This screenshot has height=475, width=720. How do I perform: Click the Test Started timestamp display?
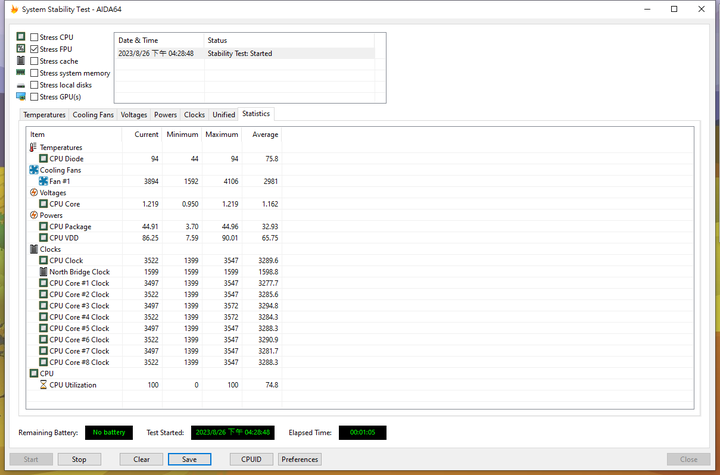click(x=233, y=432)
